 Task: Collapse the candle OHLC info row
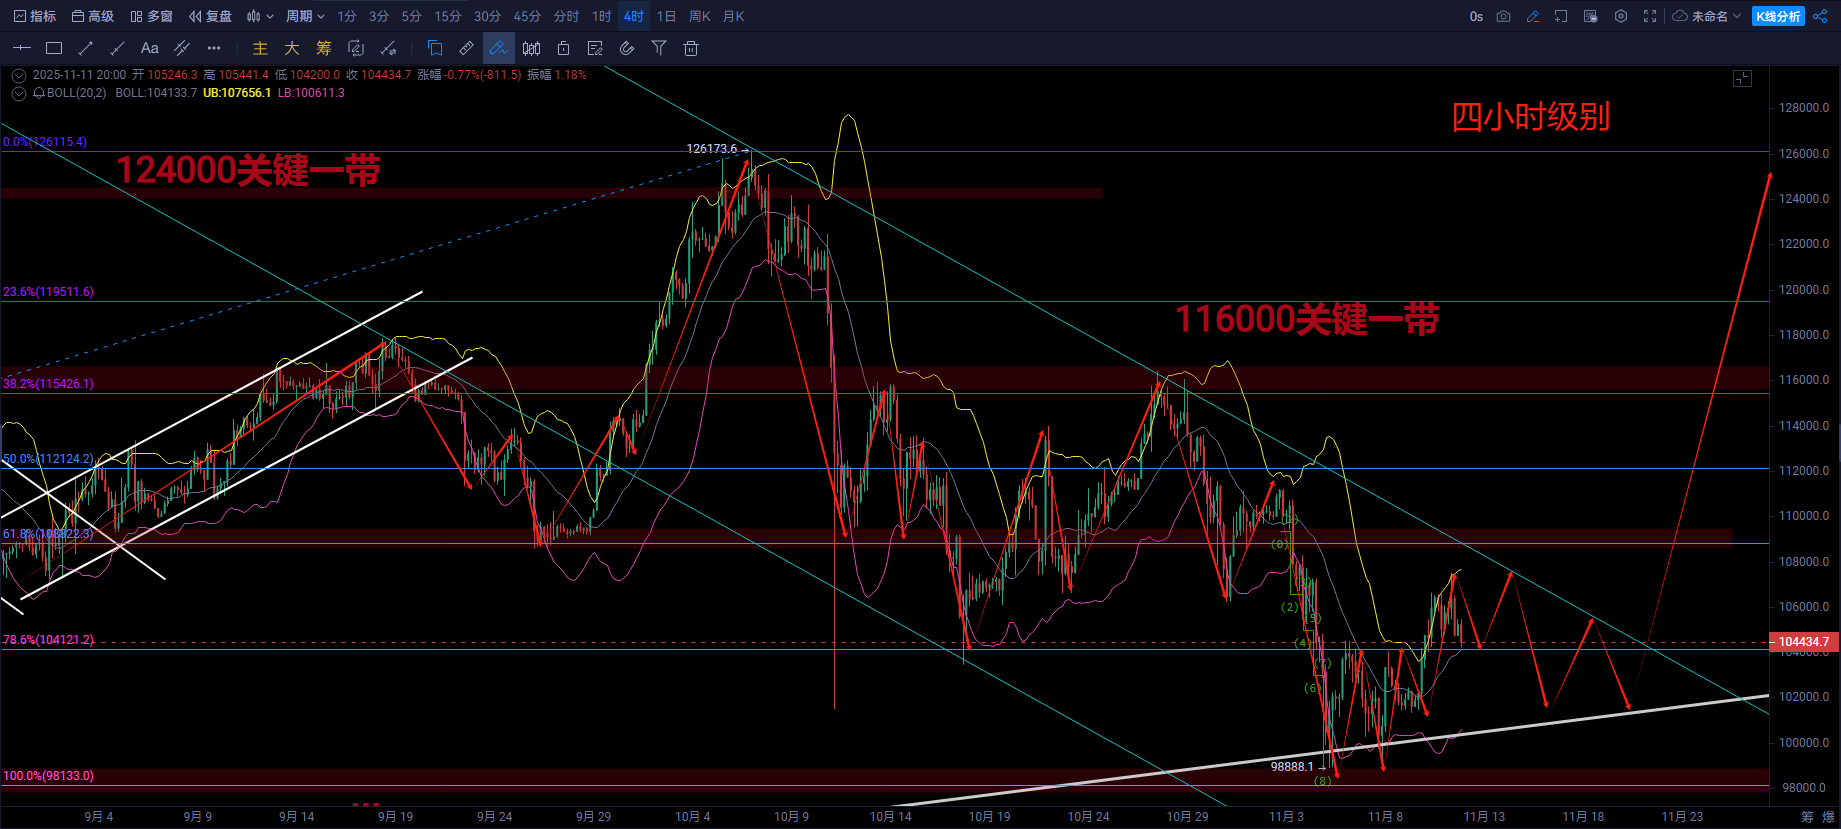[19, 75]
